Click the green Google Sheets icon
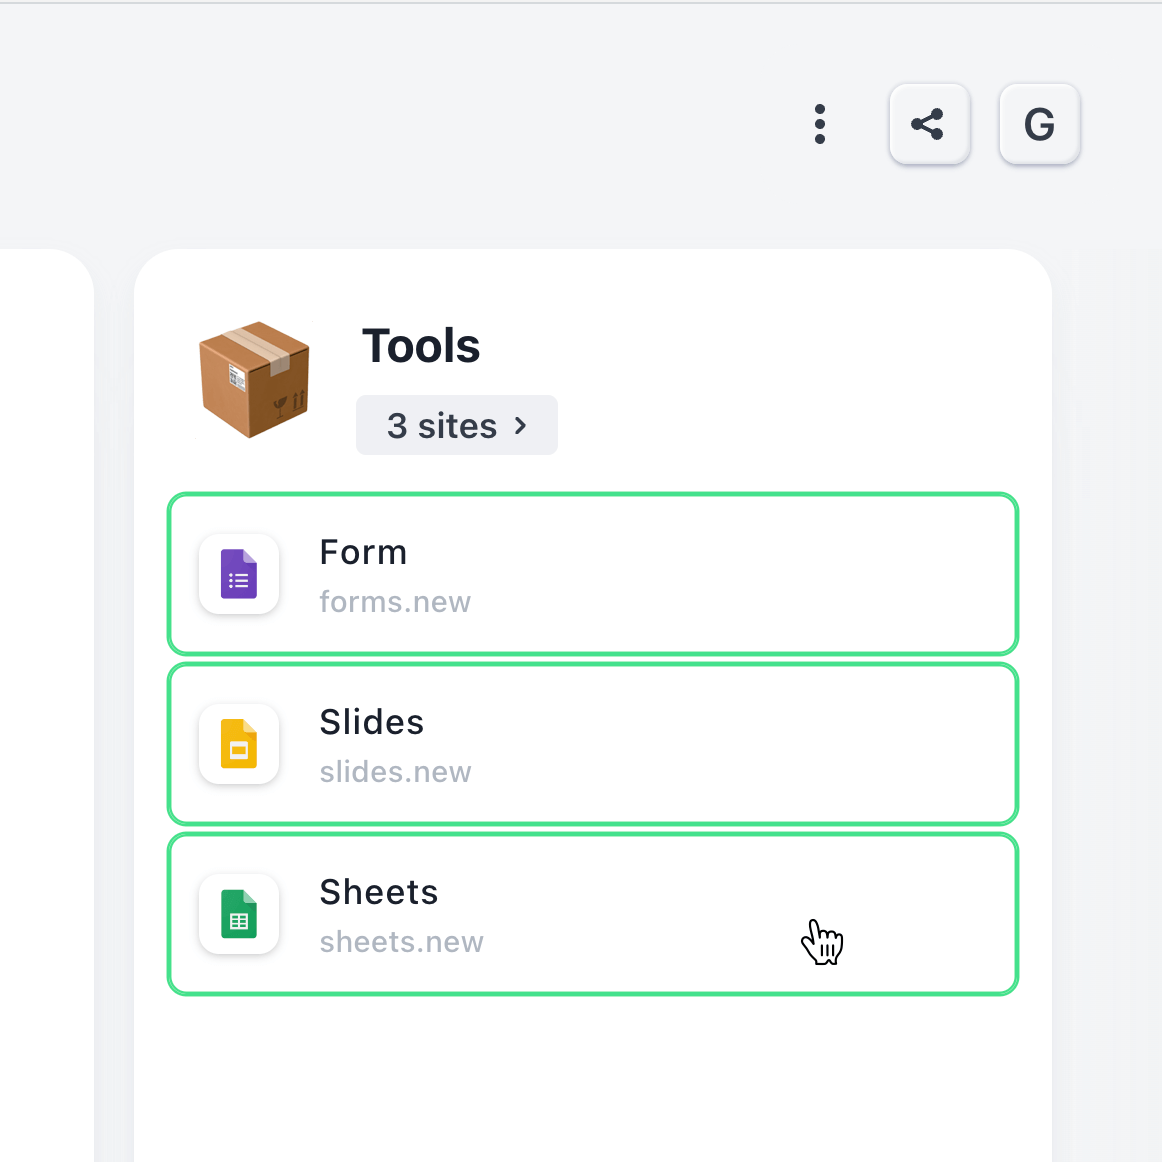This screenshot has height=1162, width=1162. click(239, 914)
